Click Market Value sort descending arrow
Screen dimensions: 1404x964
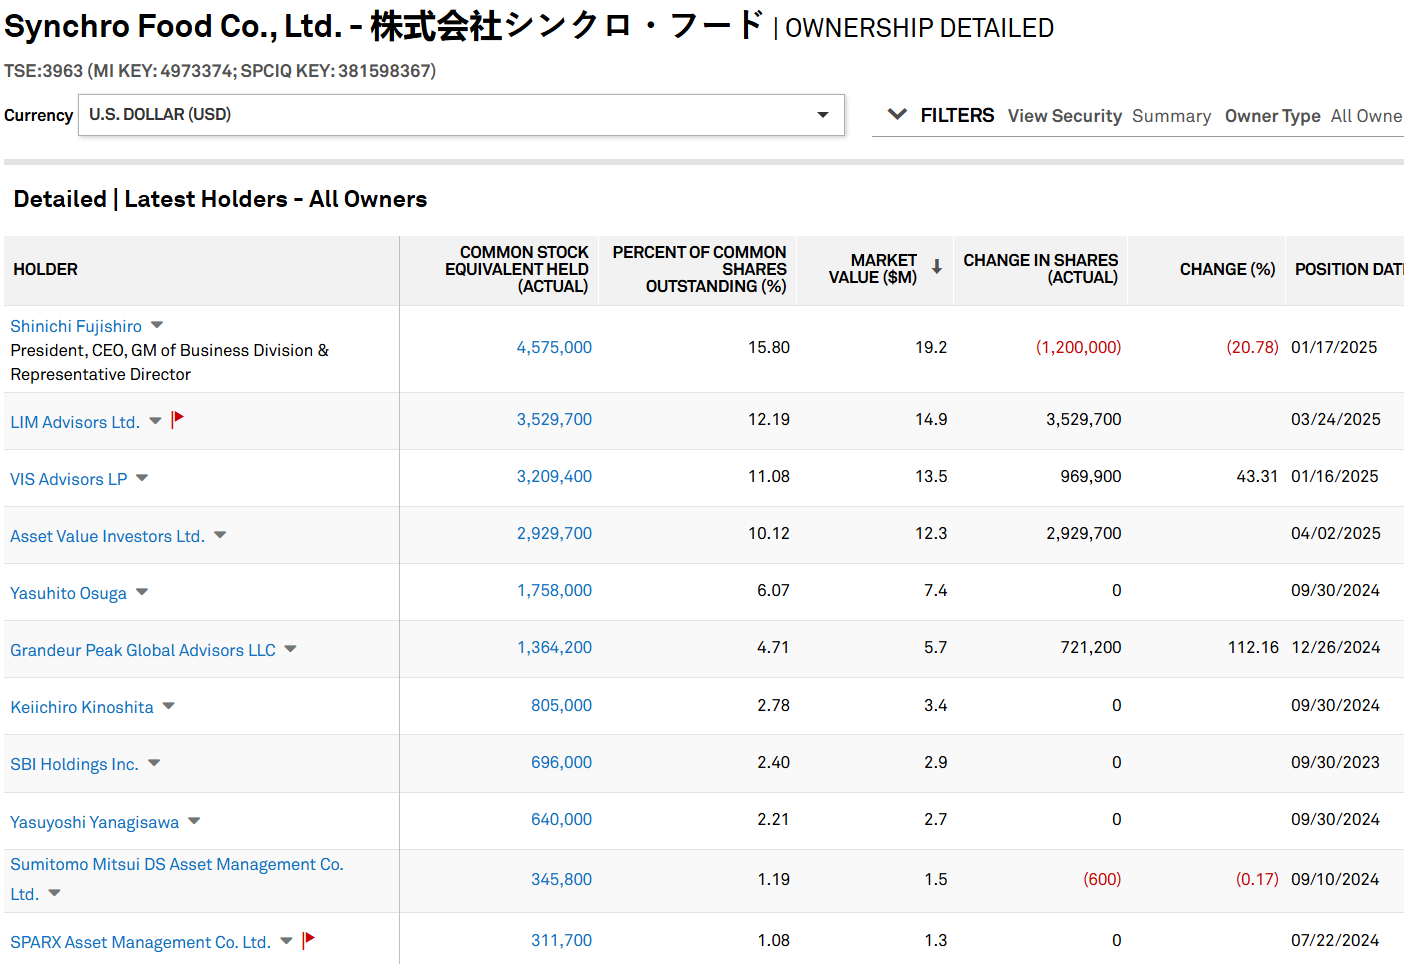pyautogui.click(x=937, y=266)
